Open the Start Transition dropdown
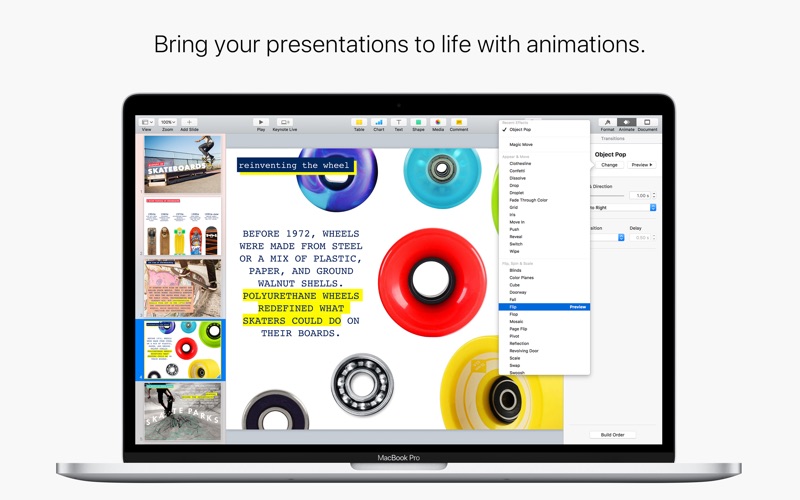800x500 pixels. coord(607,237)
